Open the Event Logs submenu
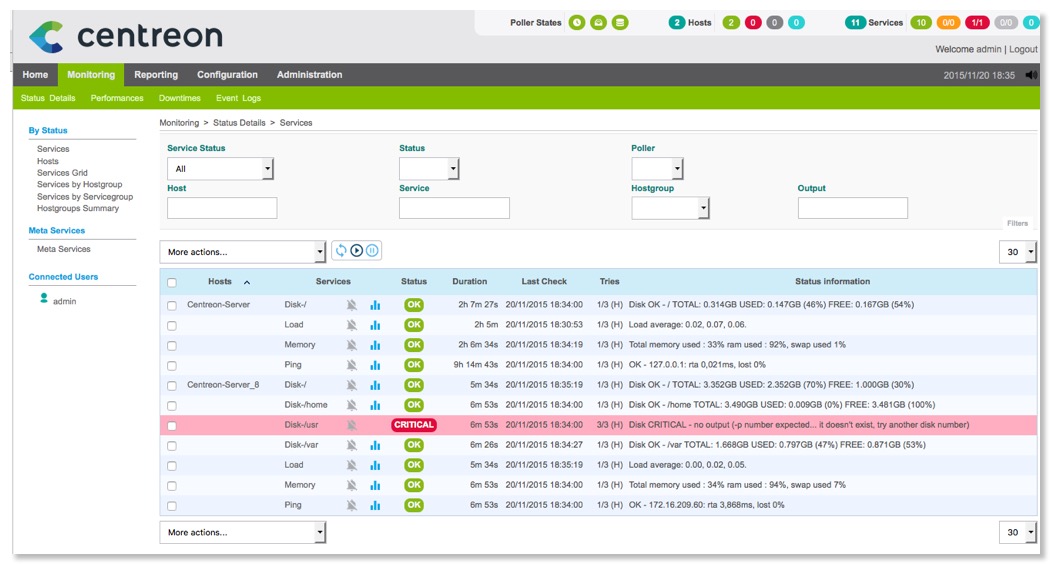This screenshot has width=1050, height=564. pos(238,98)
